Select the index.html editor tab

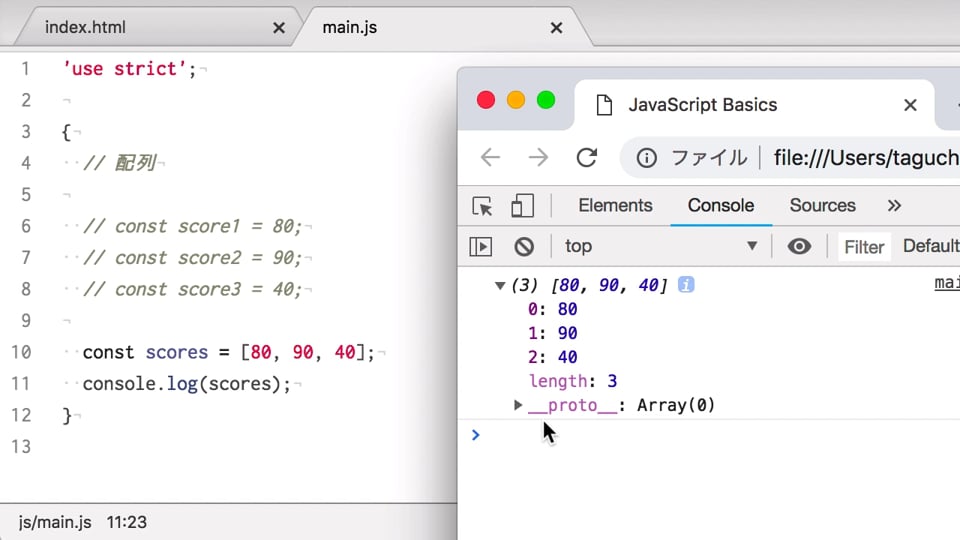[x=86, y=28]
